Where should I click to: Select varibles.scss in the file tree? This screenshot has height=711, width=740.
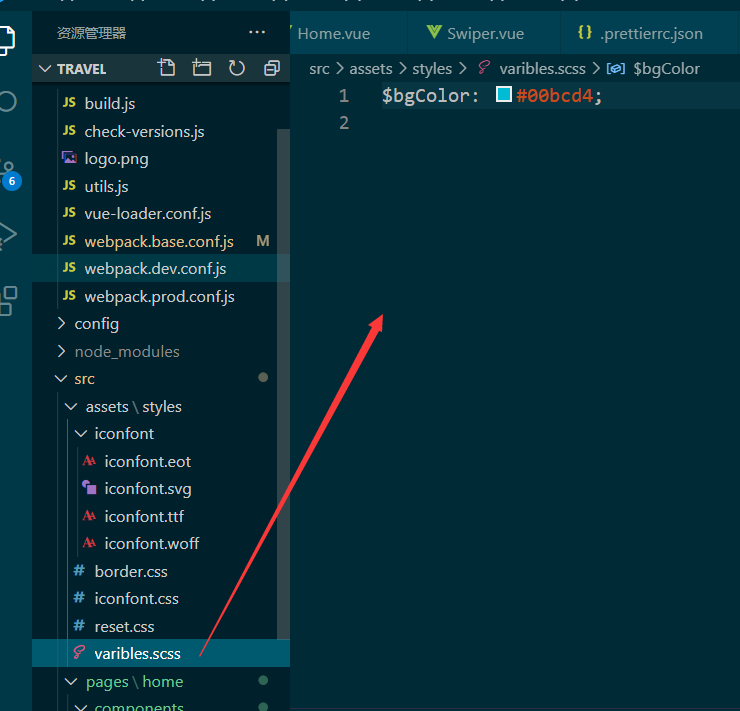[161, 653]
